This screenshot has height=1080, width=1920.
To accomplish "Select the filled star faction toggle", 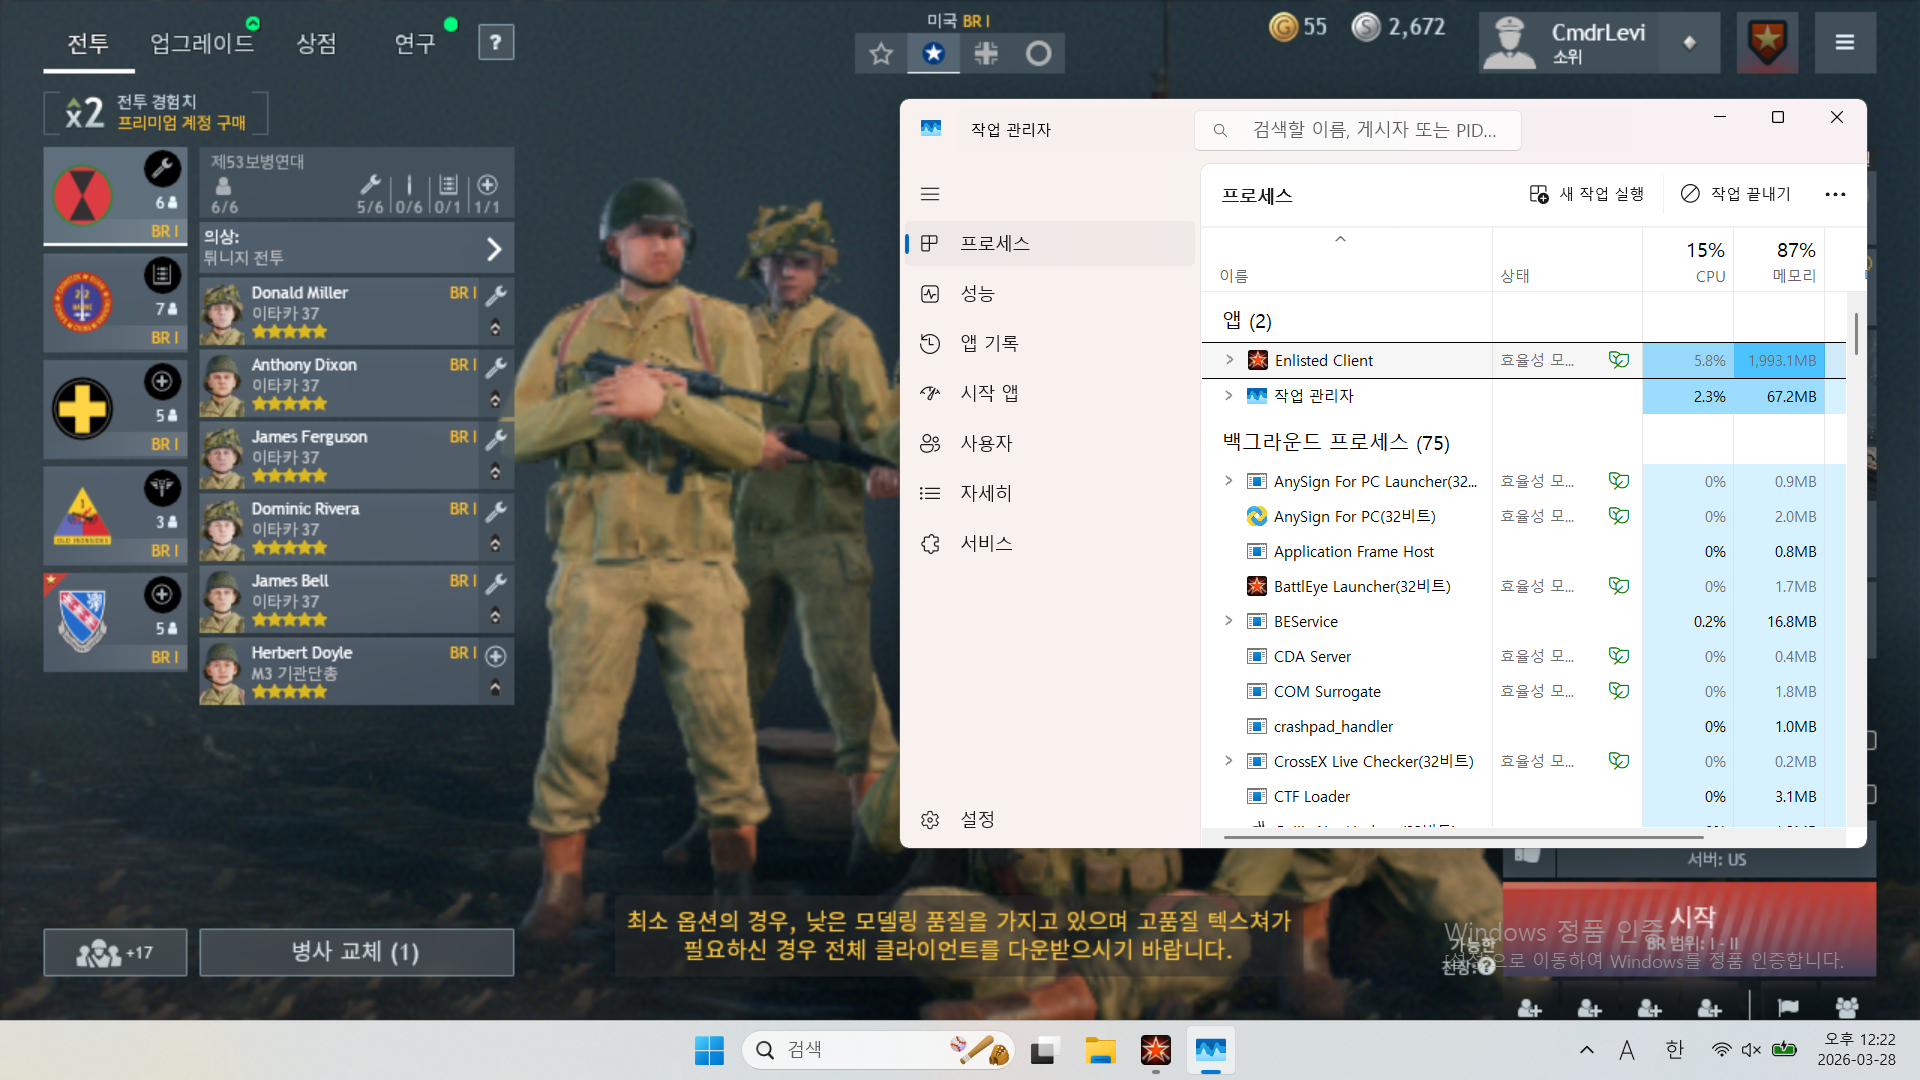I will (x=933, y=53).
